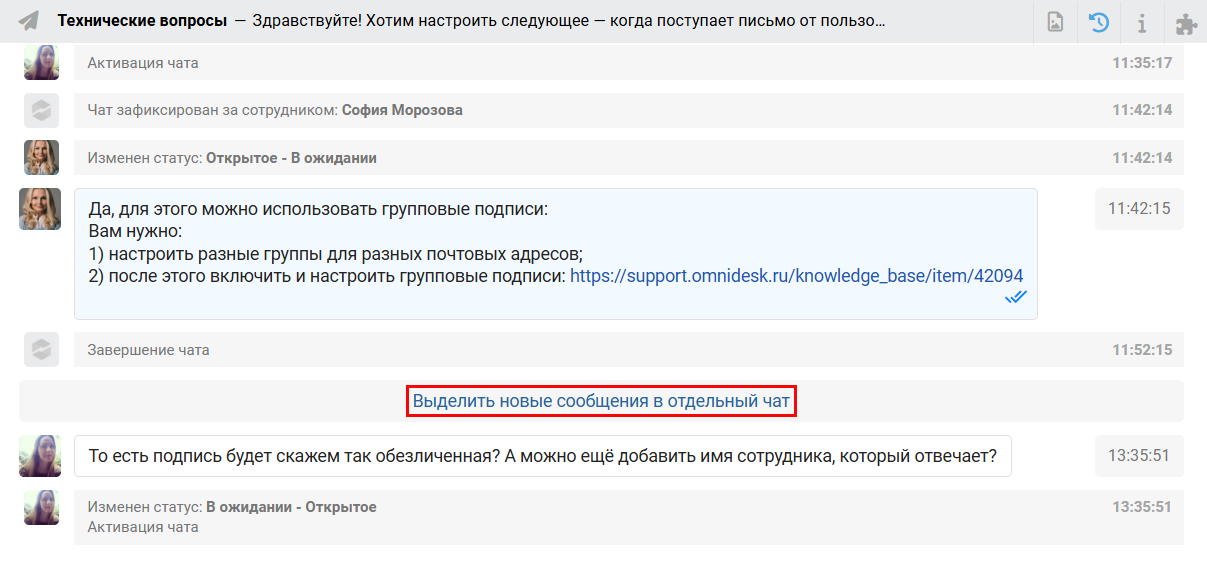Screen dimensions: 1207x564
Task: Click 'Здравствуйте! Хотим настроить' subject preview text
Action: tap(570, 21)
